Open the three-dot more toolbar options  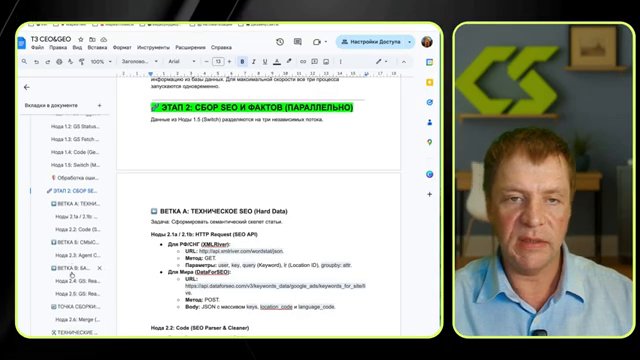coord(340,62)
